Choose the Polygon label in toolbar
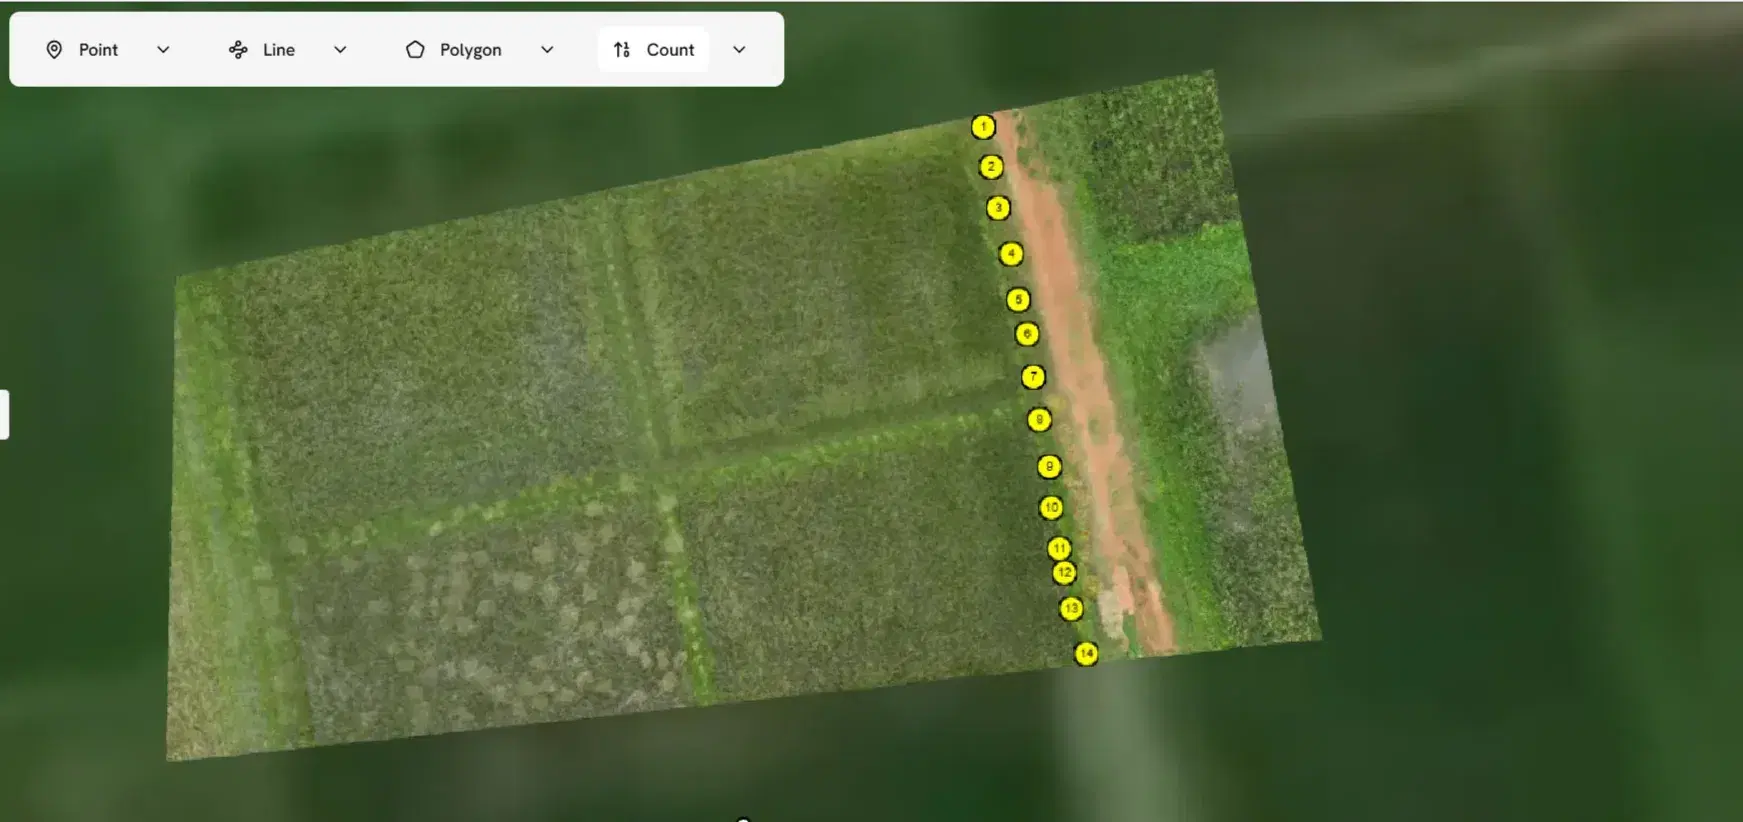Screen dimensions: 1743x822 coord(471,49)
